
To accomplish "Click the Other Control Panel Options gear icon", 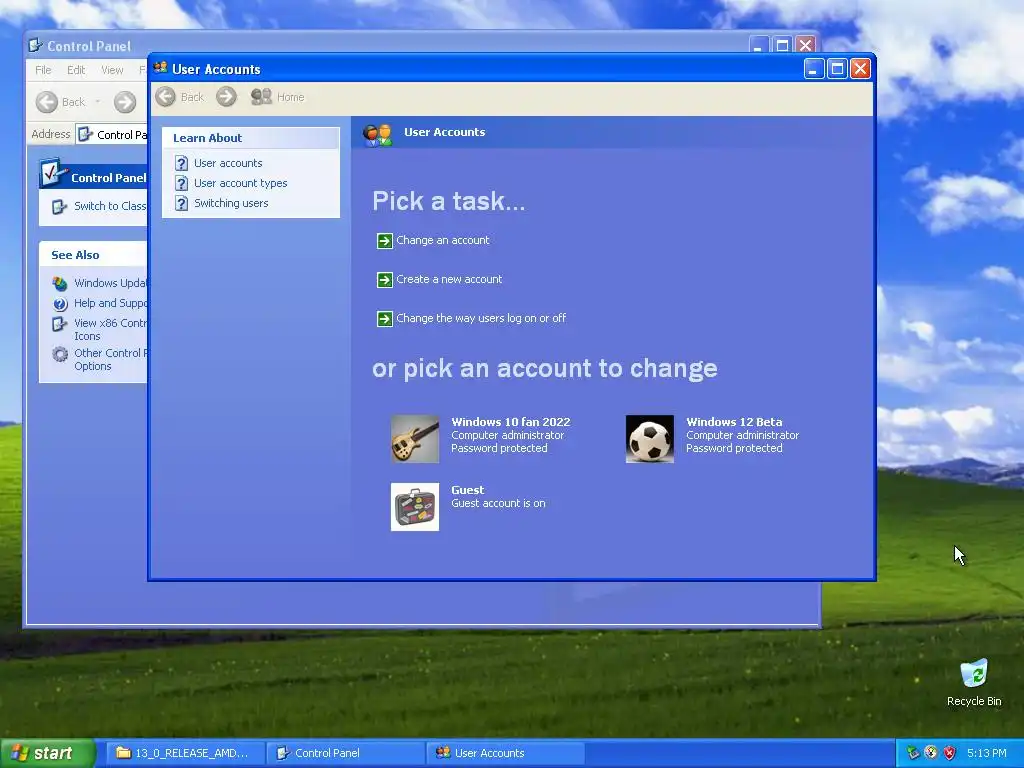I will [x=60, y=354].
